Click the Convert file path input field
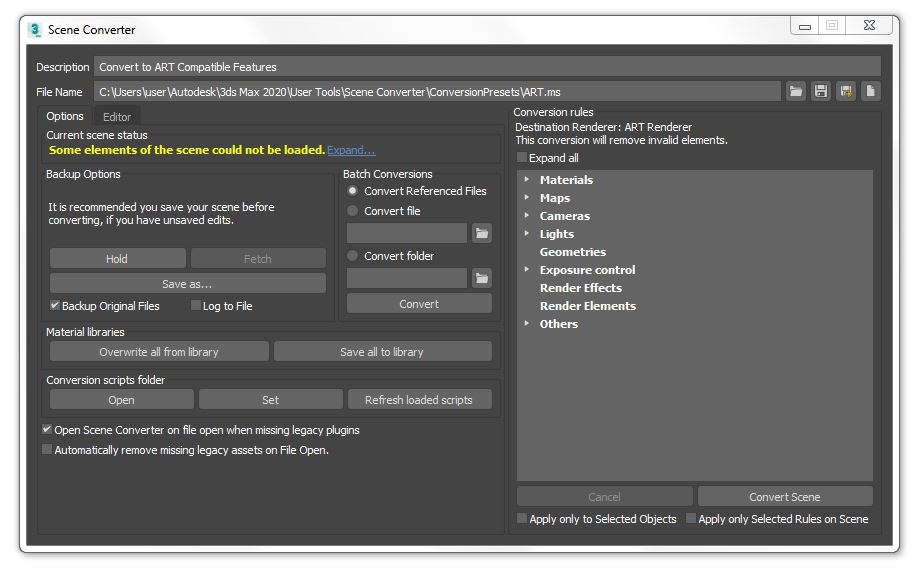This screenshot has width=921, height=568. pyautogui.click(x=407, y=233)
